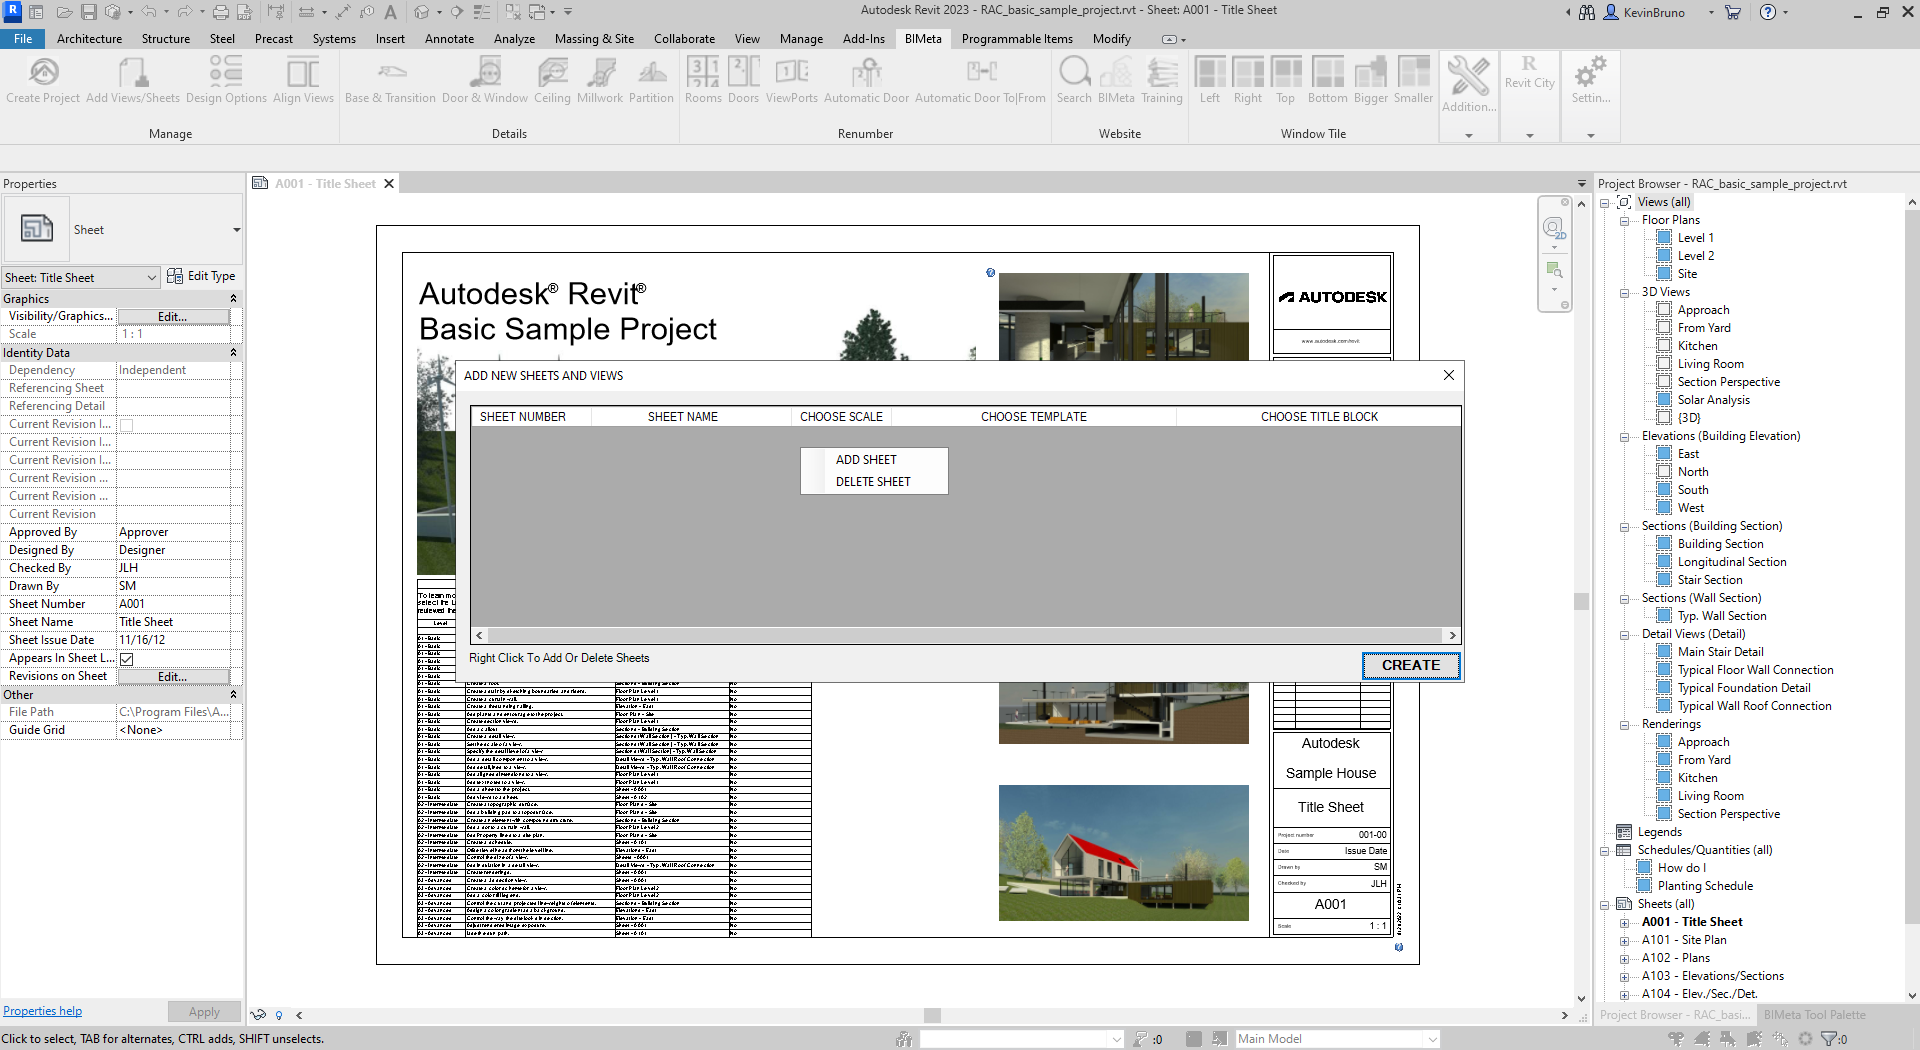Open Add Views/Sheets tool
The width and height of the screenshot is (1920, 1050).
click(x=133, y=80)
